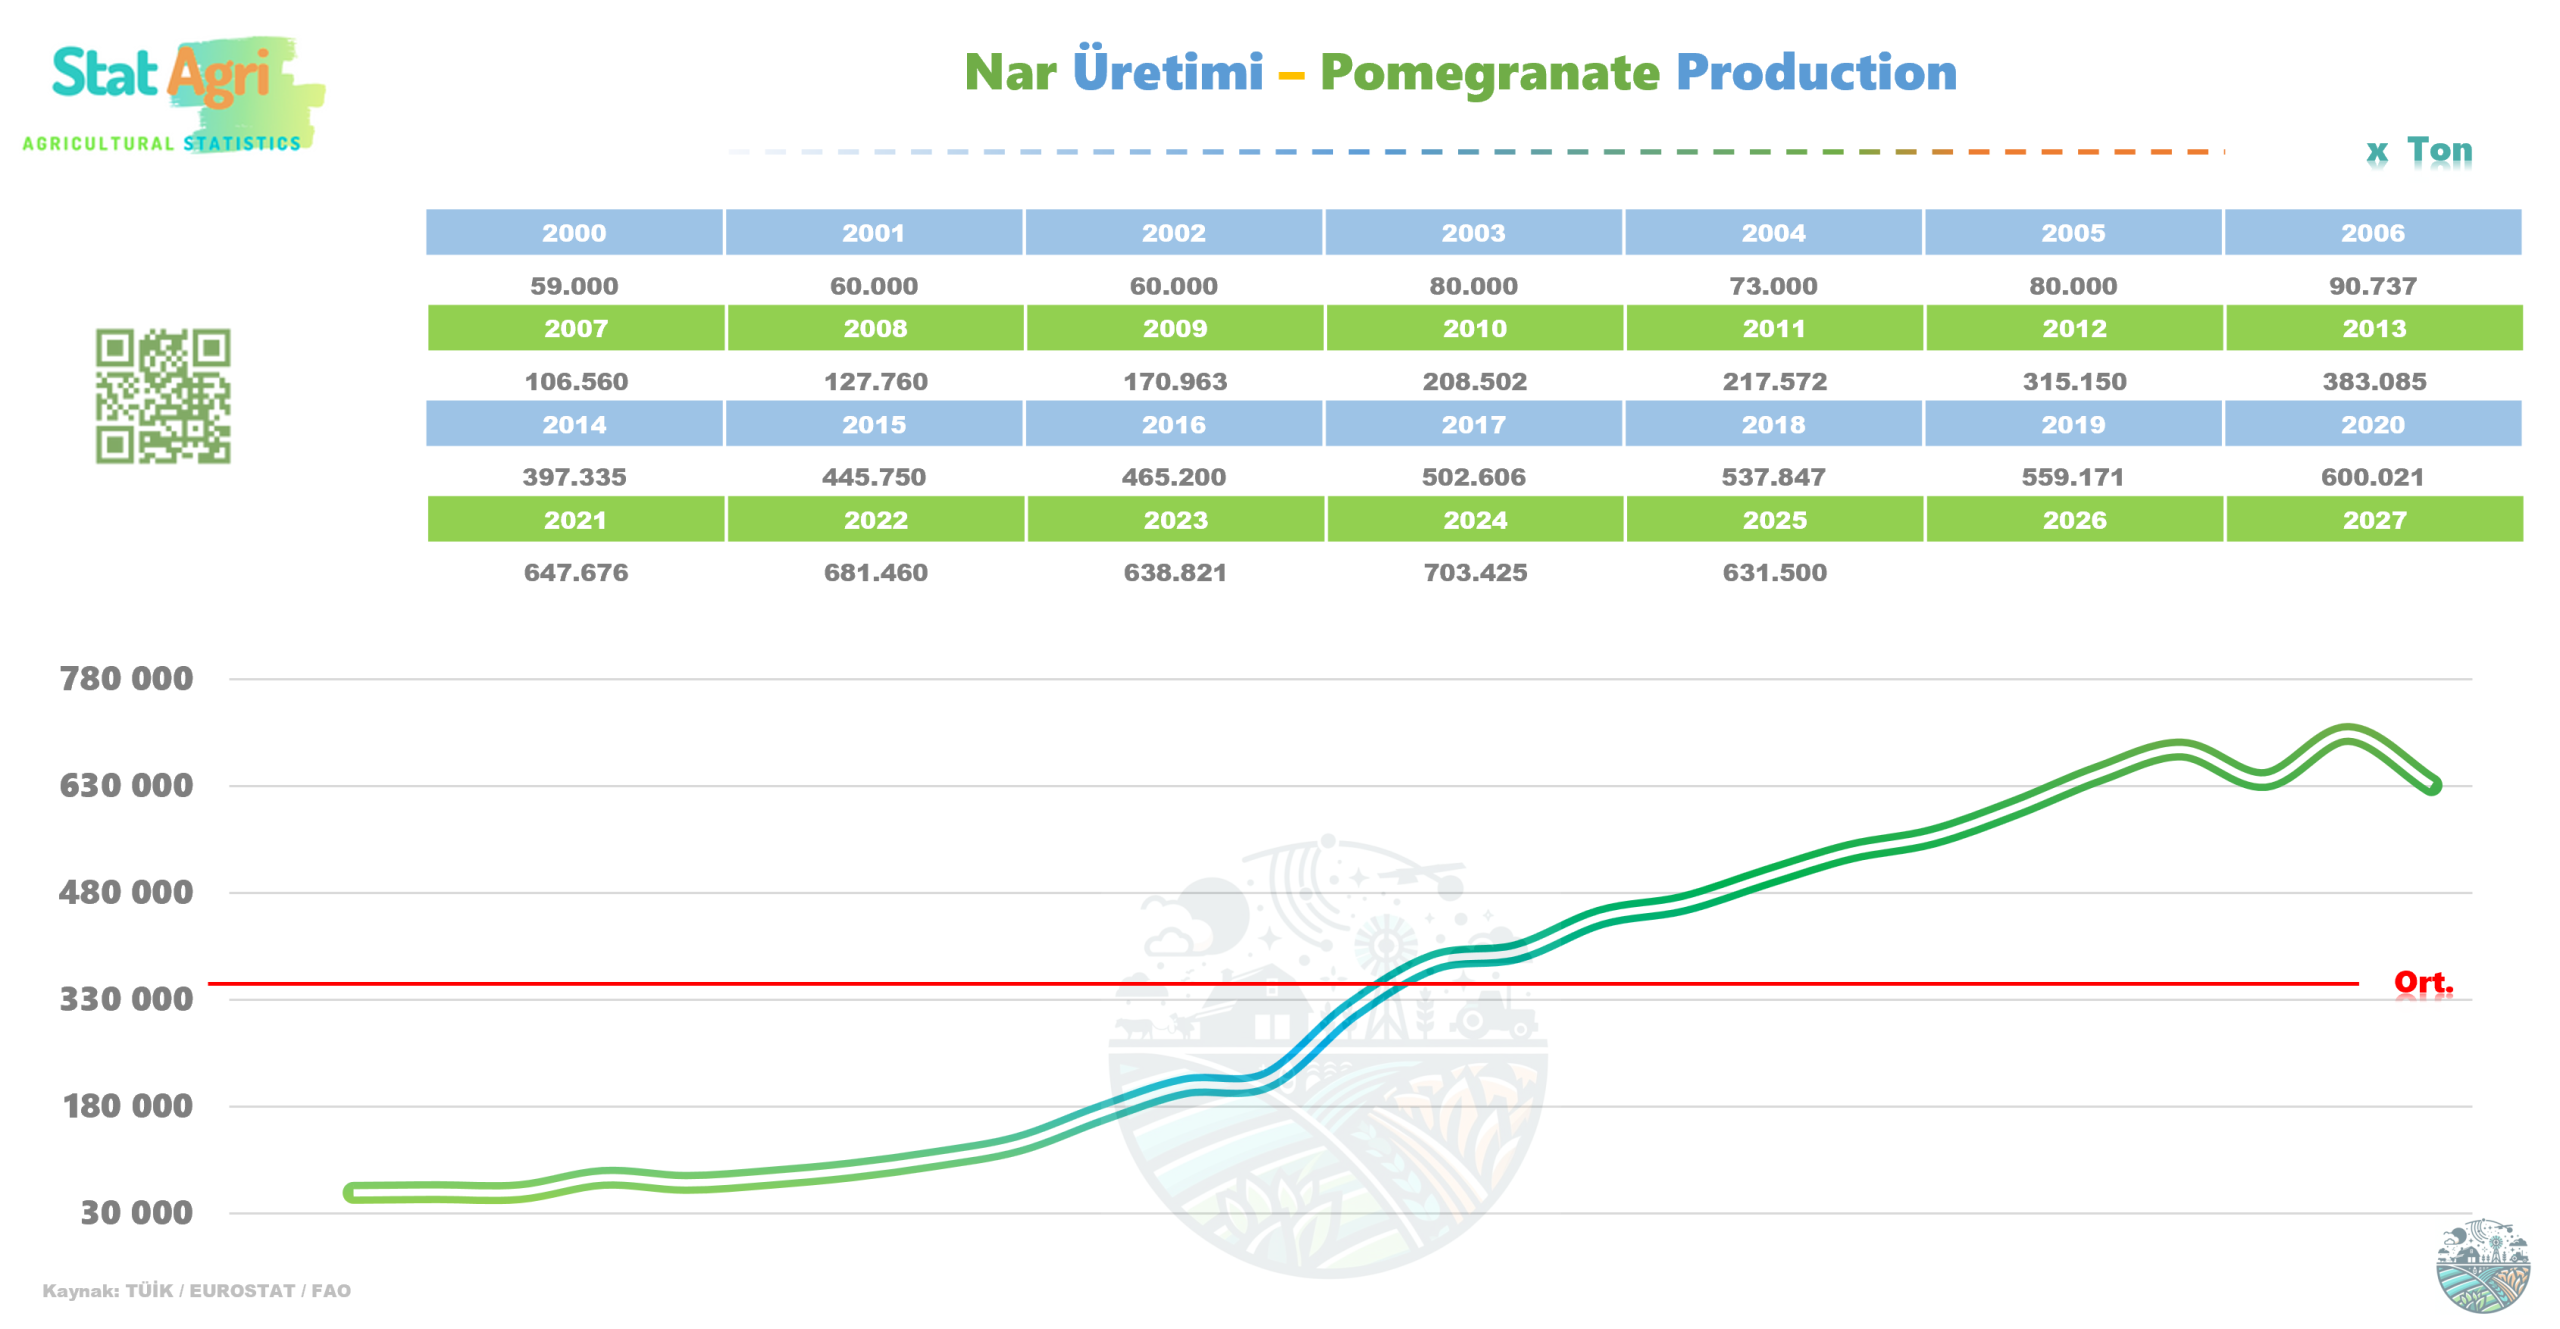Click the 'x Ton' unit label
This screenshot has height=1329, width=2560.
(x=2418, y=151)
